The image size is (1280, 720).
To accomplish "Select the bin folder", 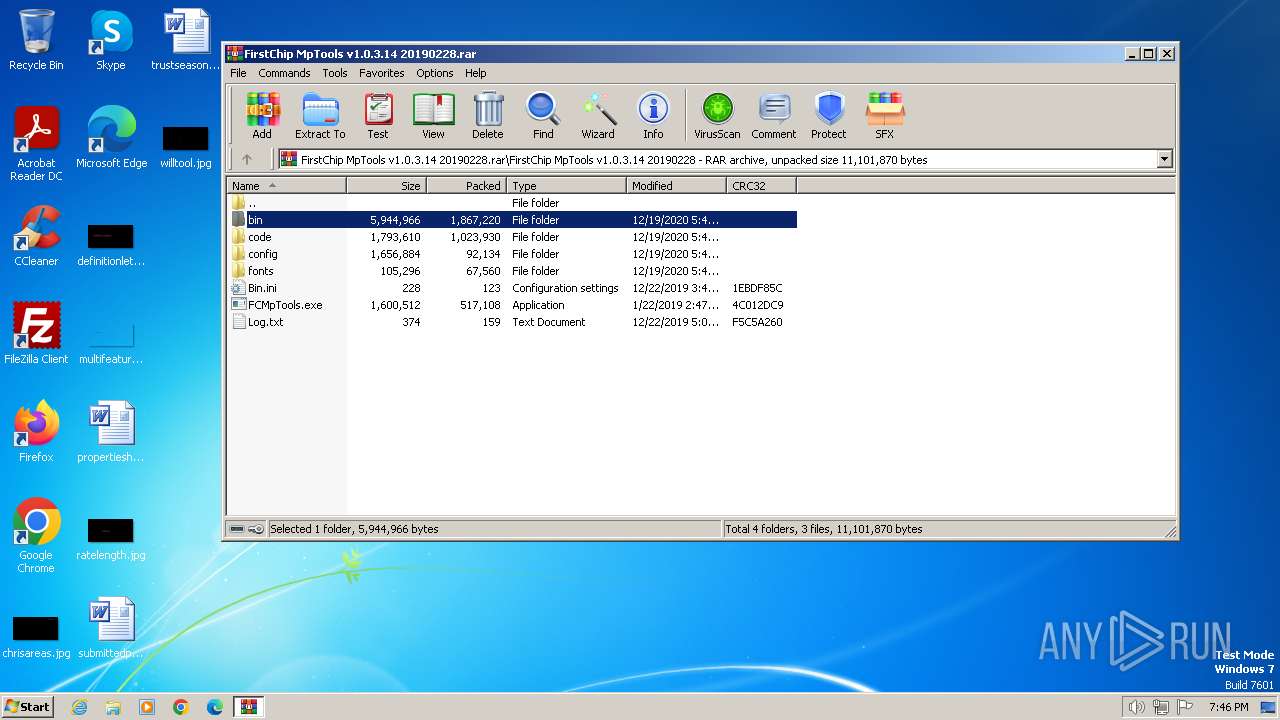I will (x=513, y=220).
